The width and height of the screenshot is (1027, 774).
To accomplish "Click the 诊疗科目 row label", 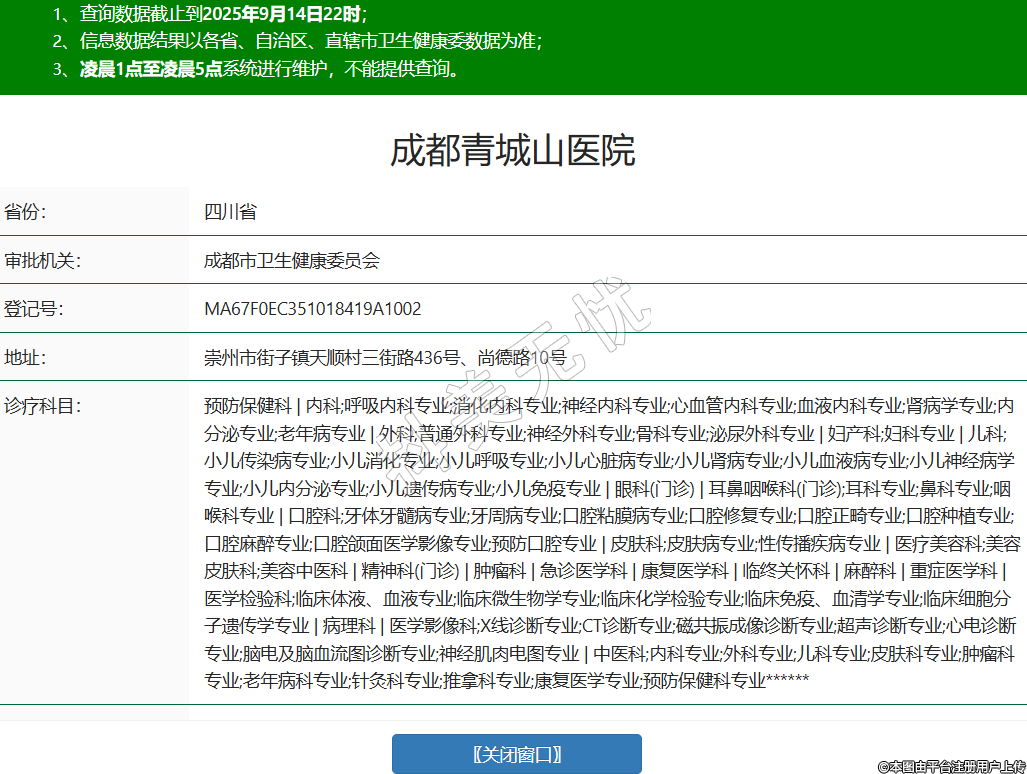I will click(x=42, y=406).
